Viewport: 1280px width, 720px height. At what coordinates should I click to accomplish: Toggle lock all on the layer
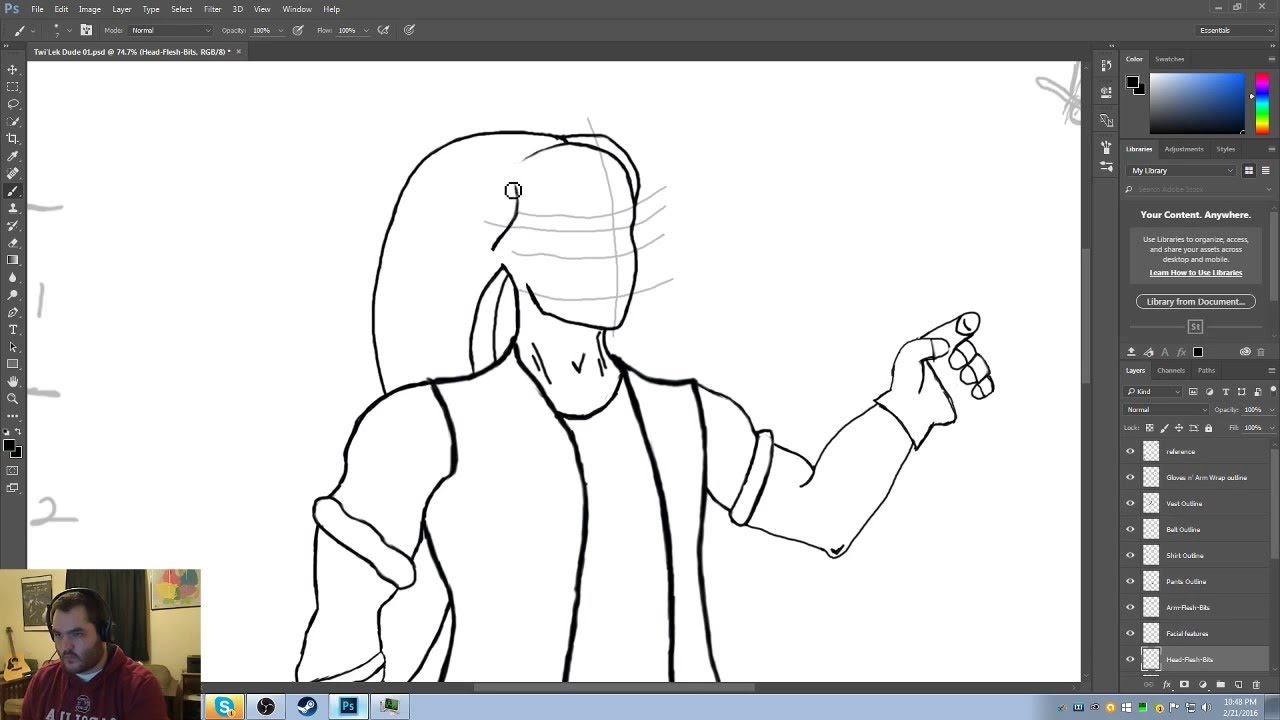point(1208,428)
